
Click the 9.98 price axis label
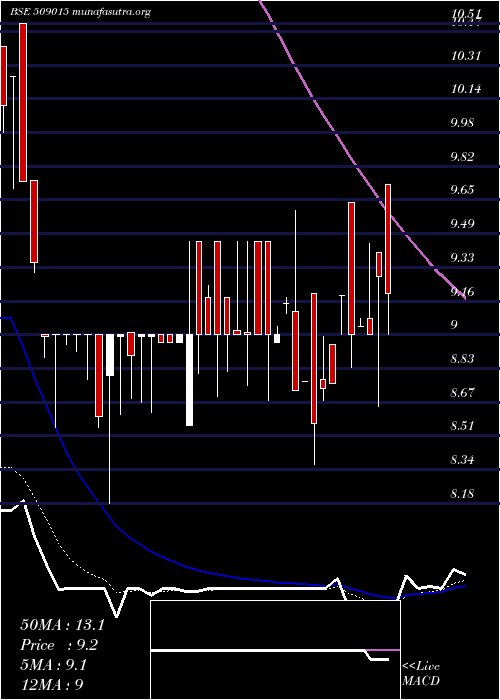point(464,123)
